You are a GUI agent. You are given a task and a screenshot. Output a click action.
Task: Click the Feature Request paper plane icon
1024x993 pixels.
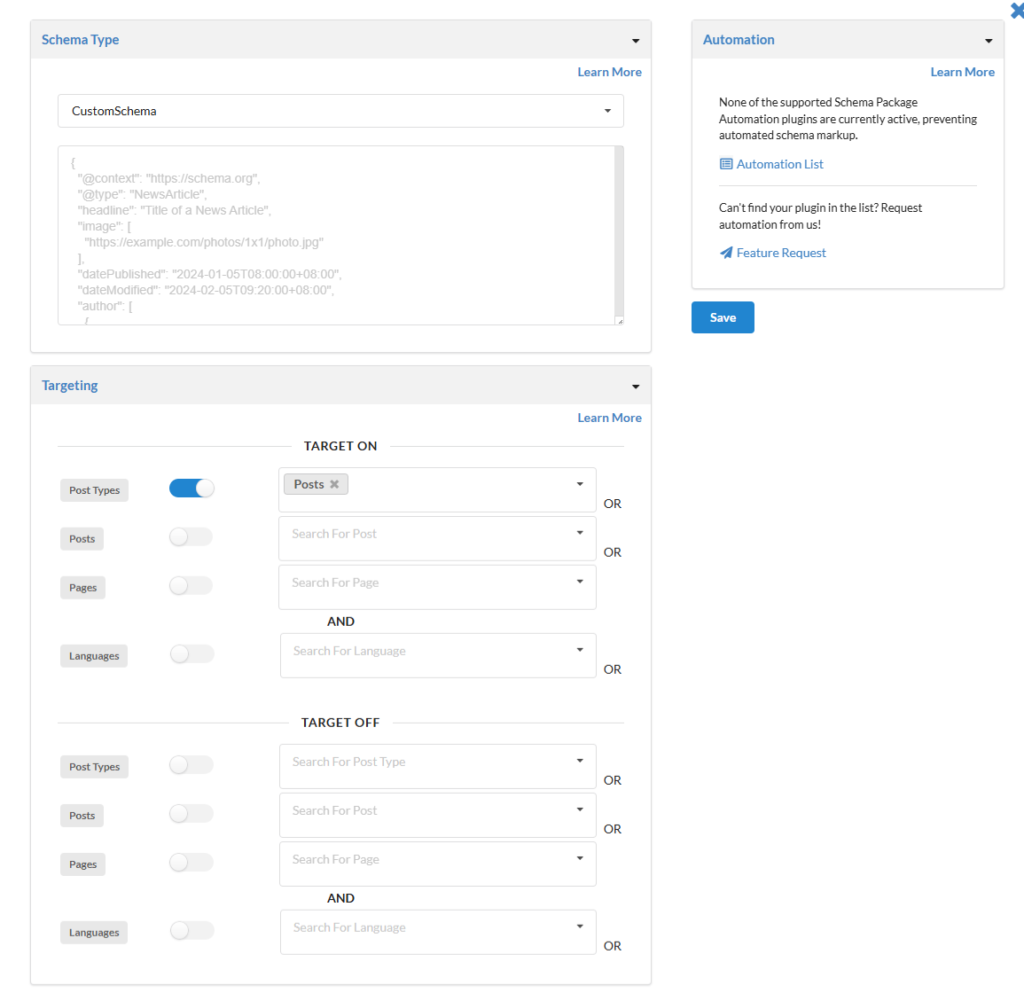coord(726,253)
